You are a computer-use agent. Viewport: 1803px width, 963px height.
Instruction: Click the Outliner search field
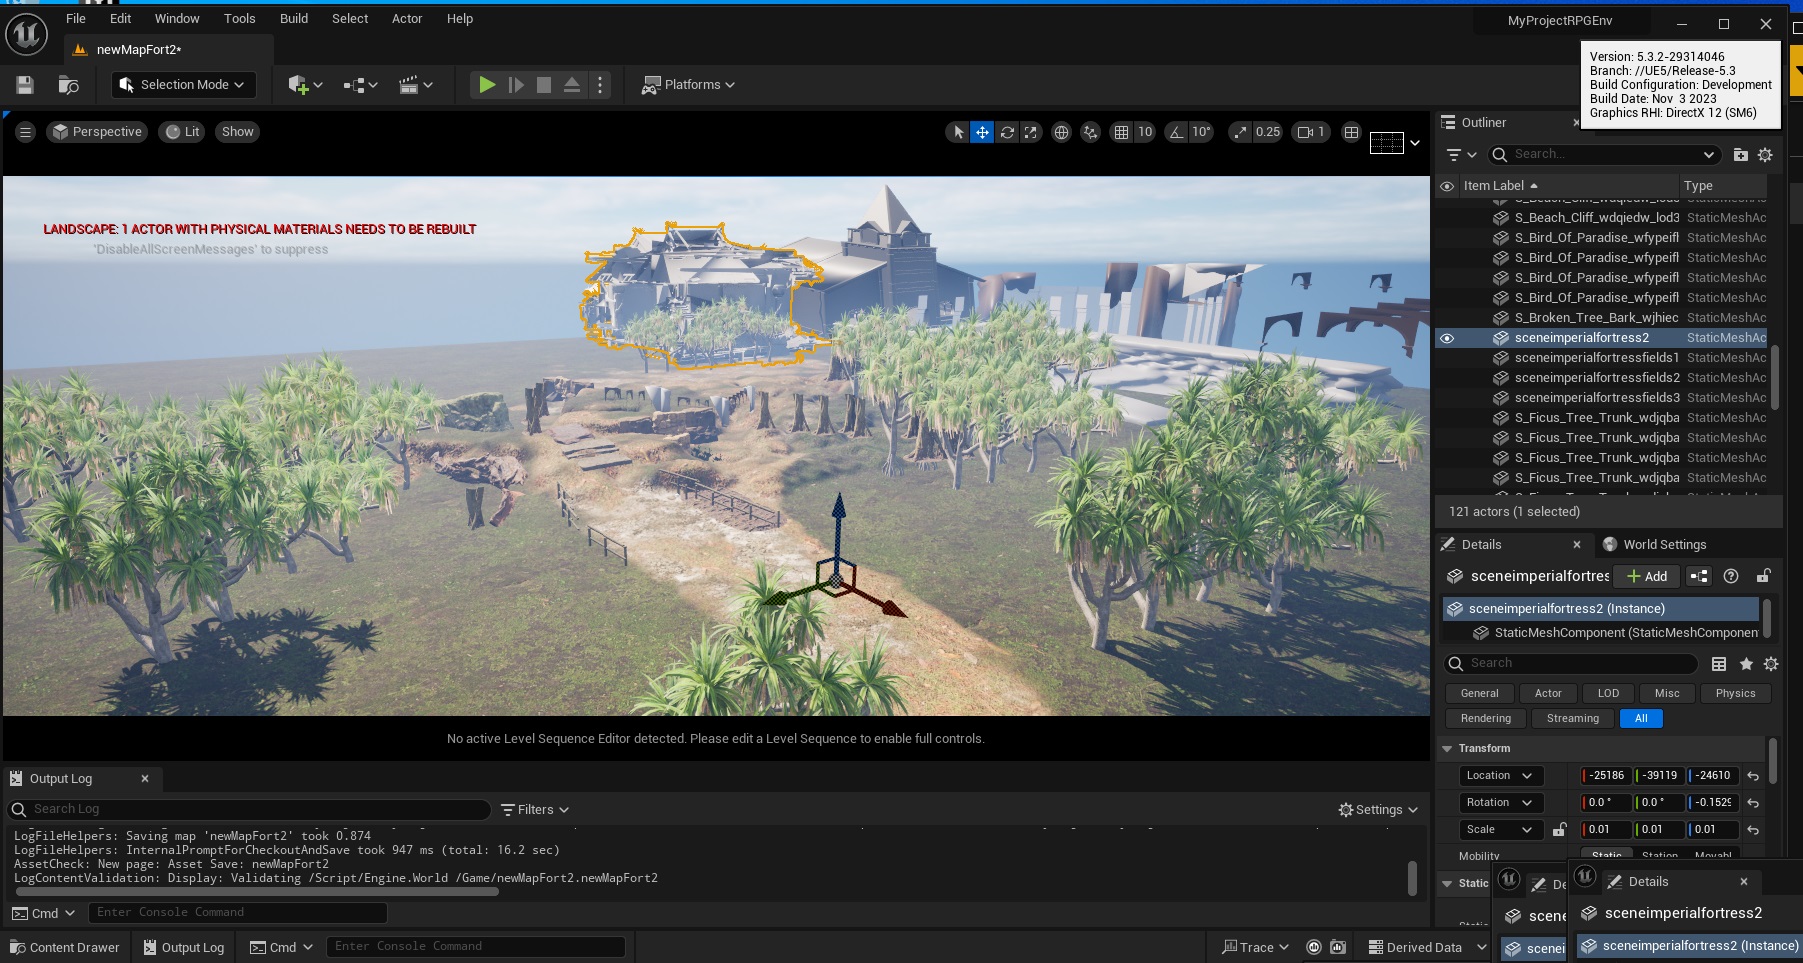coord(1604,154)
